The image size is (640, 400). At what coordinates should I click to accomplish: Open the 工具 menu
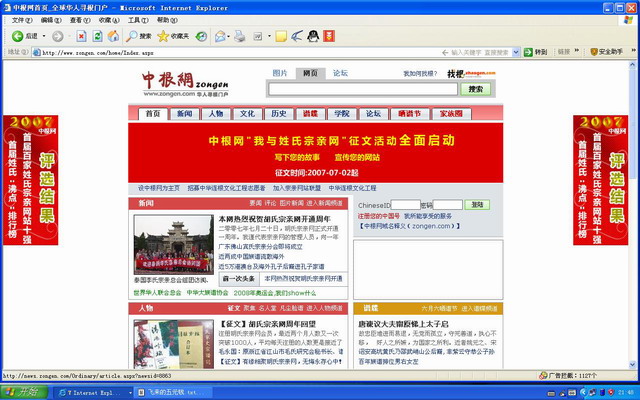point(138,20)
